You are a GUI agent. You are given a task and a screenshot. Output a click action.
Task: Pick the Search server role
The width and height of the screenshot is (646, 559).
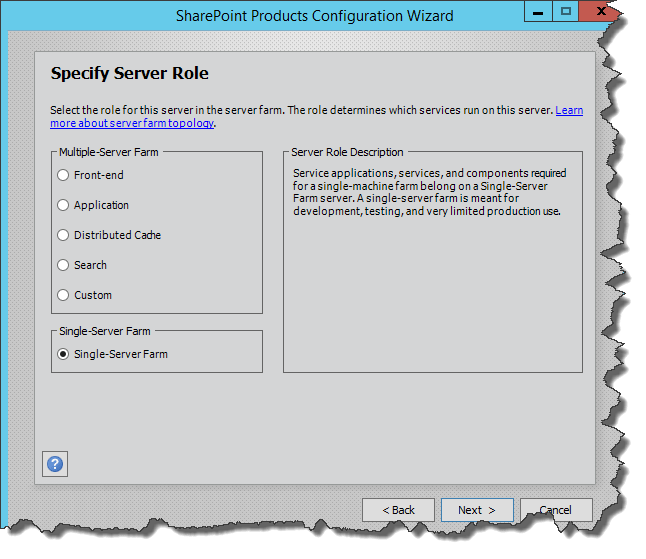click(x=64, y=265)
